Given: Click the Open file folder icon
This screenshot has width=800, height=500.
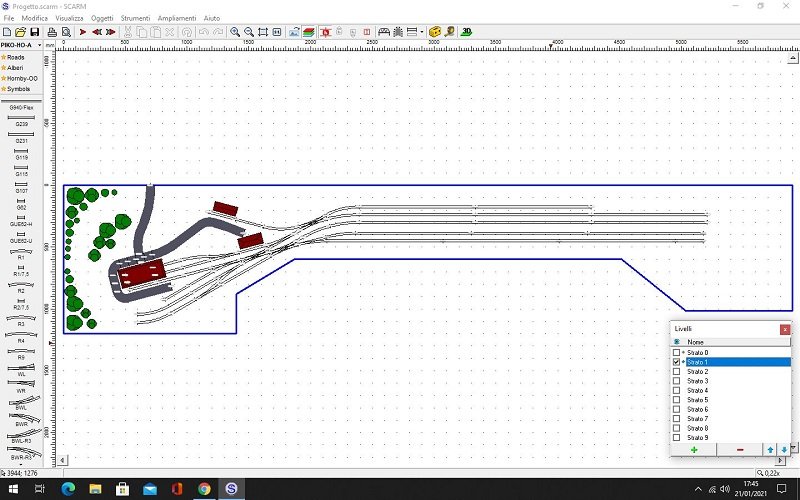Looking at the screenshot, I should pos(21,32).
